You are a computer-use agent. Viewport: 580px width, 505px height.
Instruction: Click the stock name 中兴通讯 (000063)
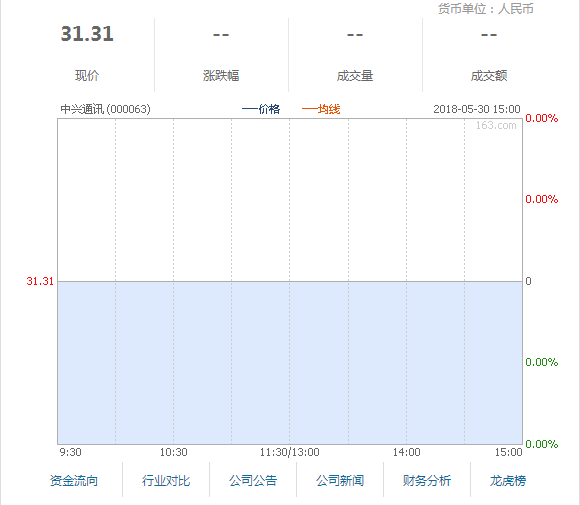105,109
